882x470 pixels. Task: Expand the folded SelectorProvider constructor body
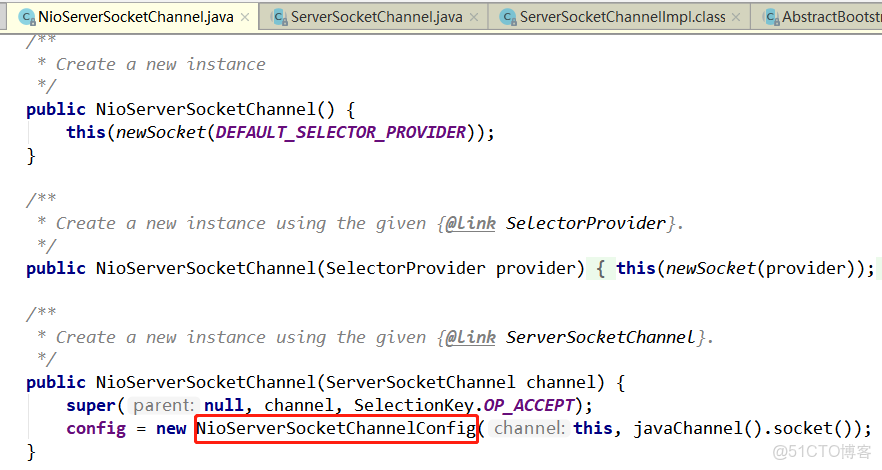[601, 269]
